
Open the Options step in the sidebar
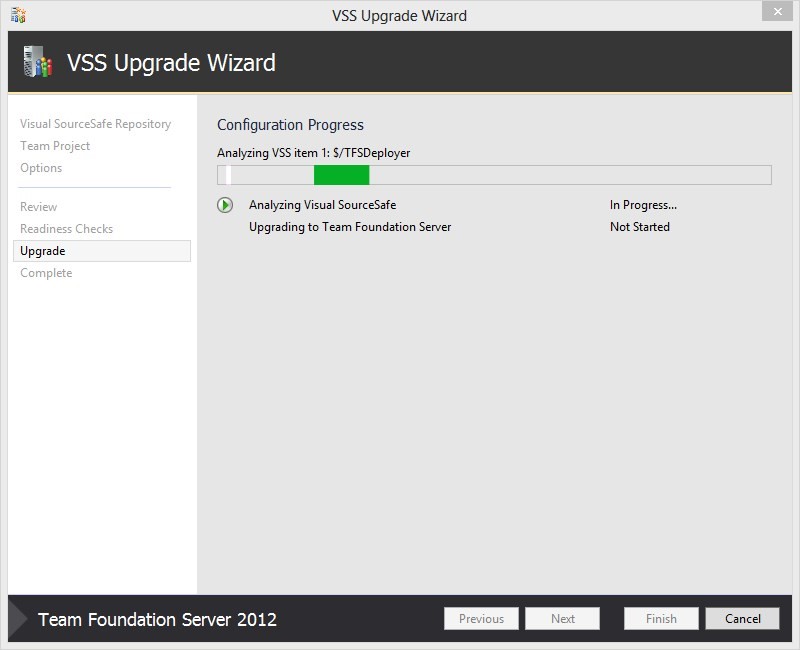coord(41,168)
